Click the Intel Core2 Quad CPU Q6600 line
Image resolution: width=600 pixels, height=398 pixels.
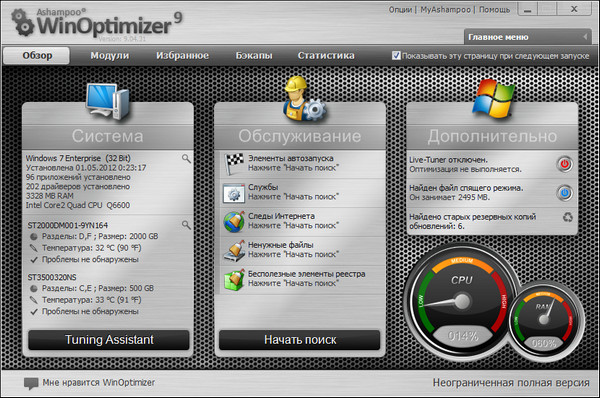pyautogui.click(x=78, y=205)
